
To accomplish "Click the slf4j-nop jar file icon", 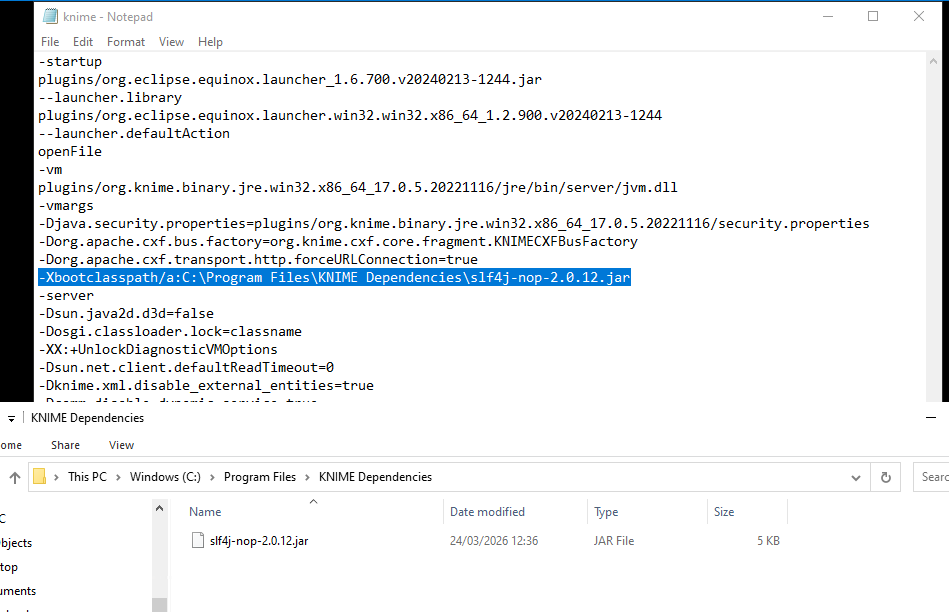I will click(x=198, y=541).
